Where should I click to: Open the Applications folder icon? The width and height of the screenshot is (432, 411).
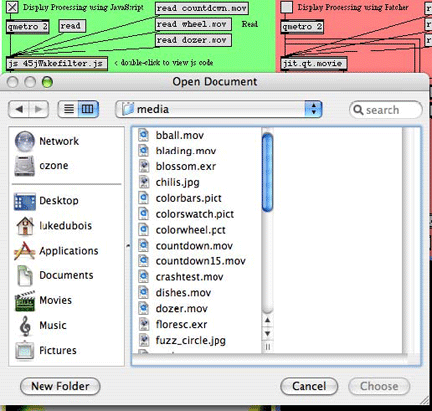pos(25,251)
